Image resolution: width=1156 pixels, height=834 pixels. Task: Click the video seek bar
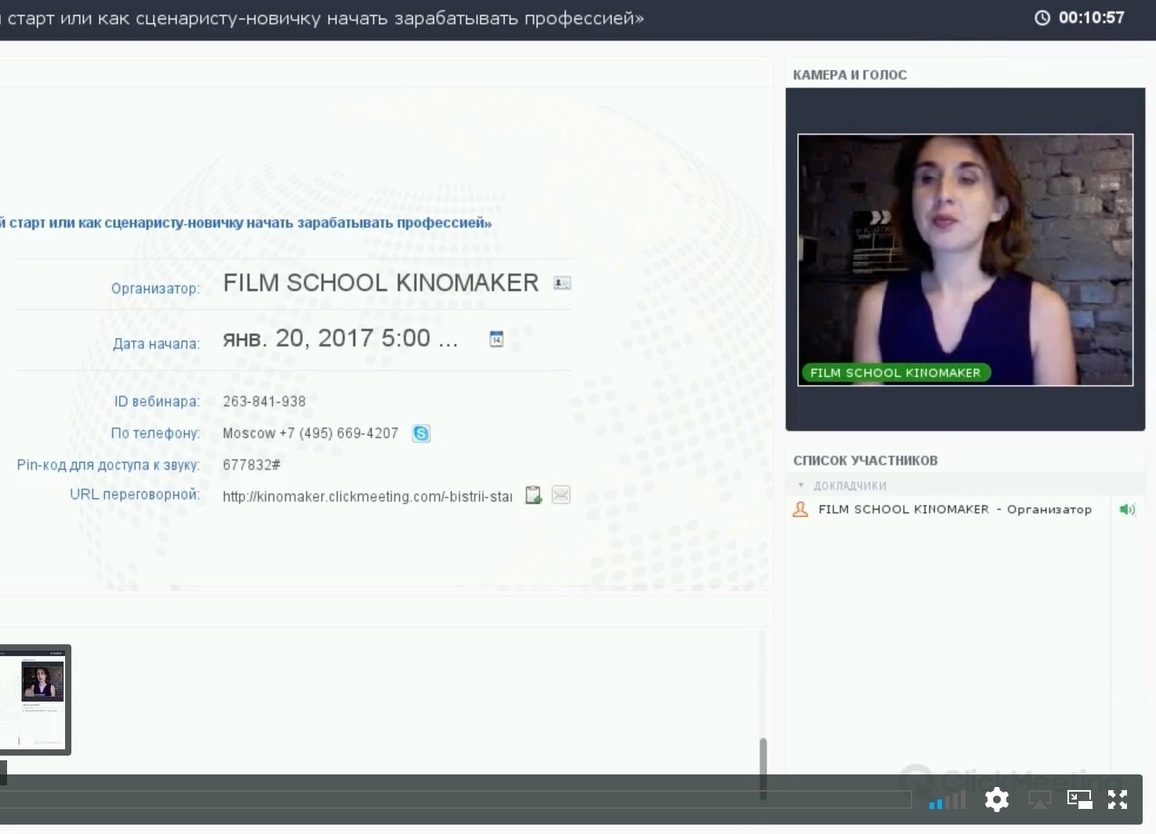[x=456, y=799]
